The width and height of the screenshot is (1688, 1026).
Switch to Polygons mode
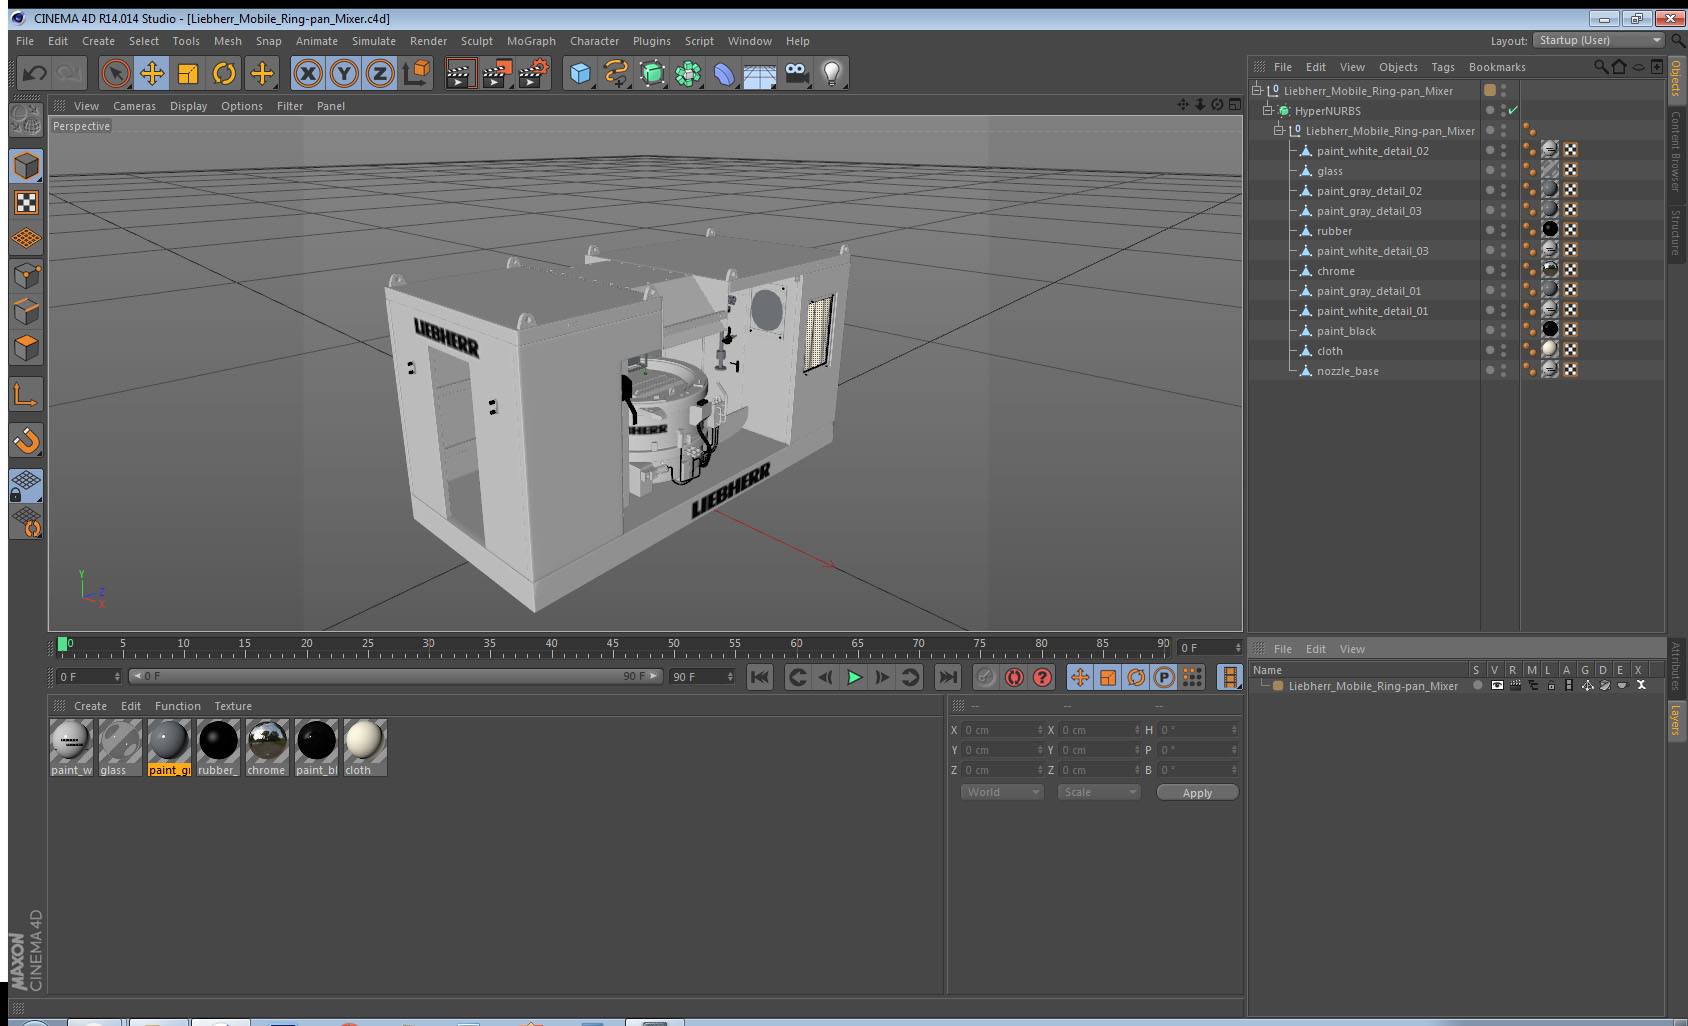click(27, 348)
